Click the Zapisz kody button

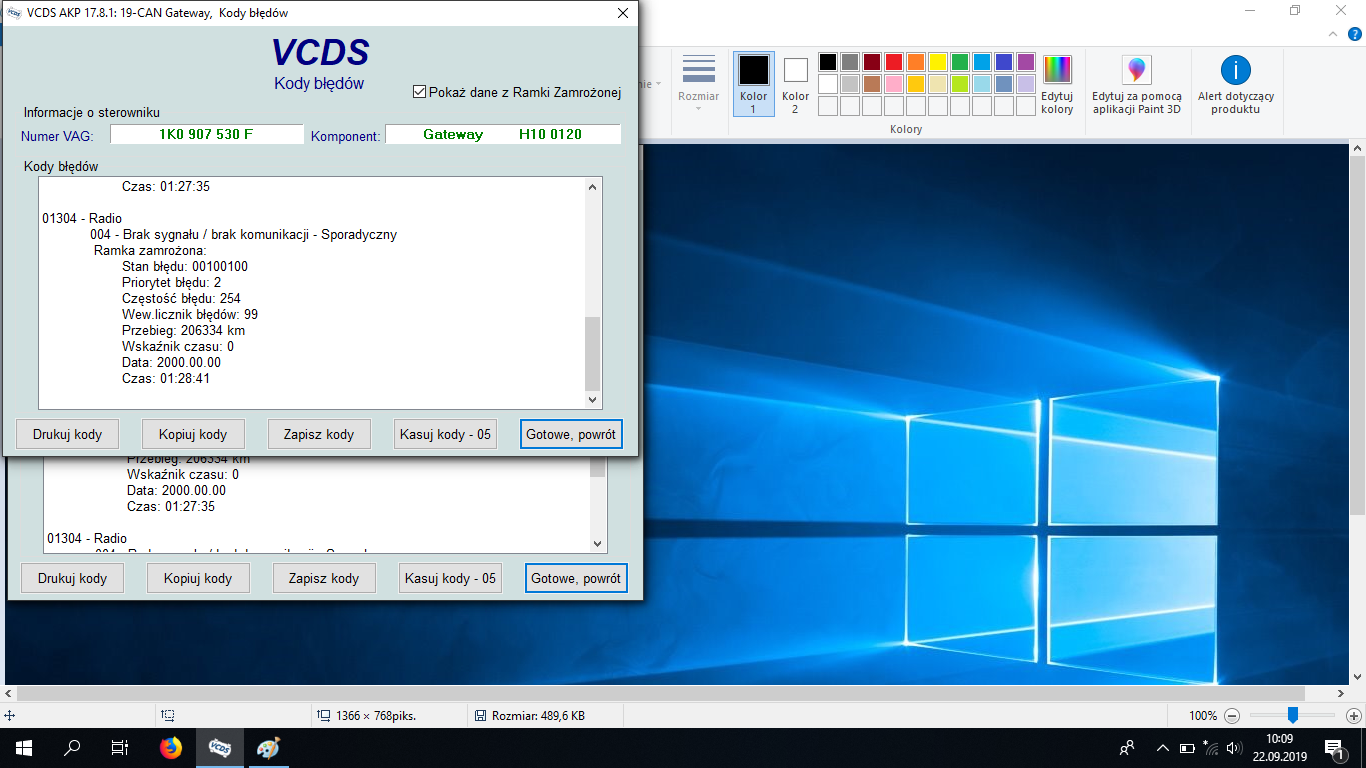(319, 434)
